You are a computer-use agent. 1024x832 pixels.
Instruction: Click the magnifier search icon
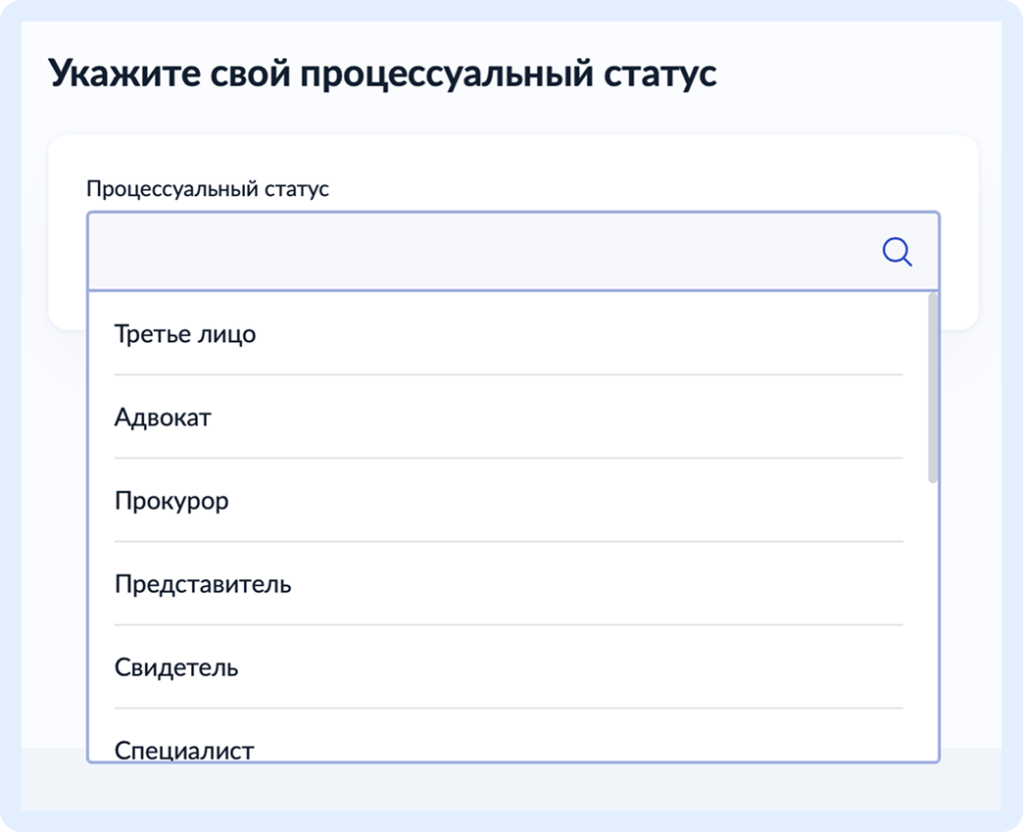tap(897, 252)
